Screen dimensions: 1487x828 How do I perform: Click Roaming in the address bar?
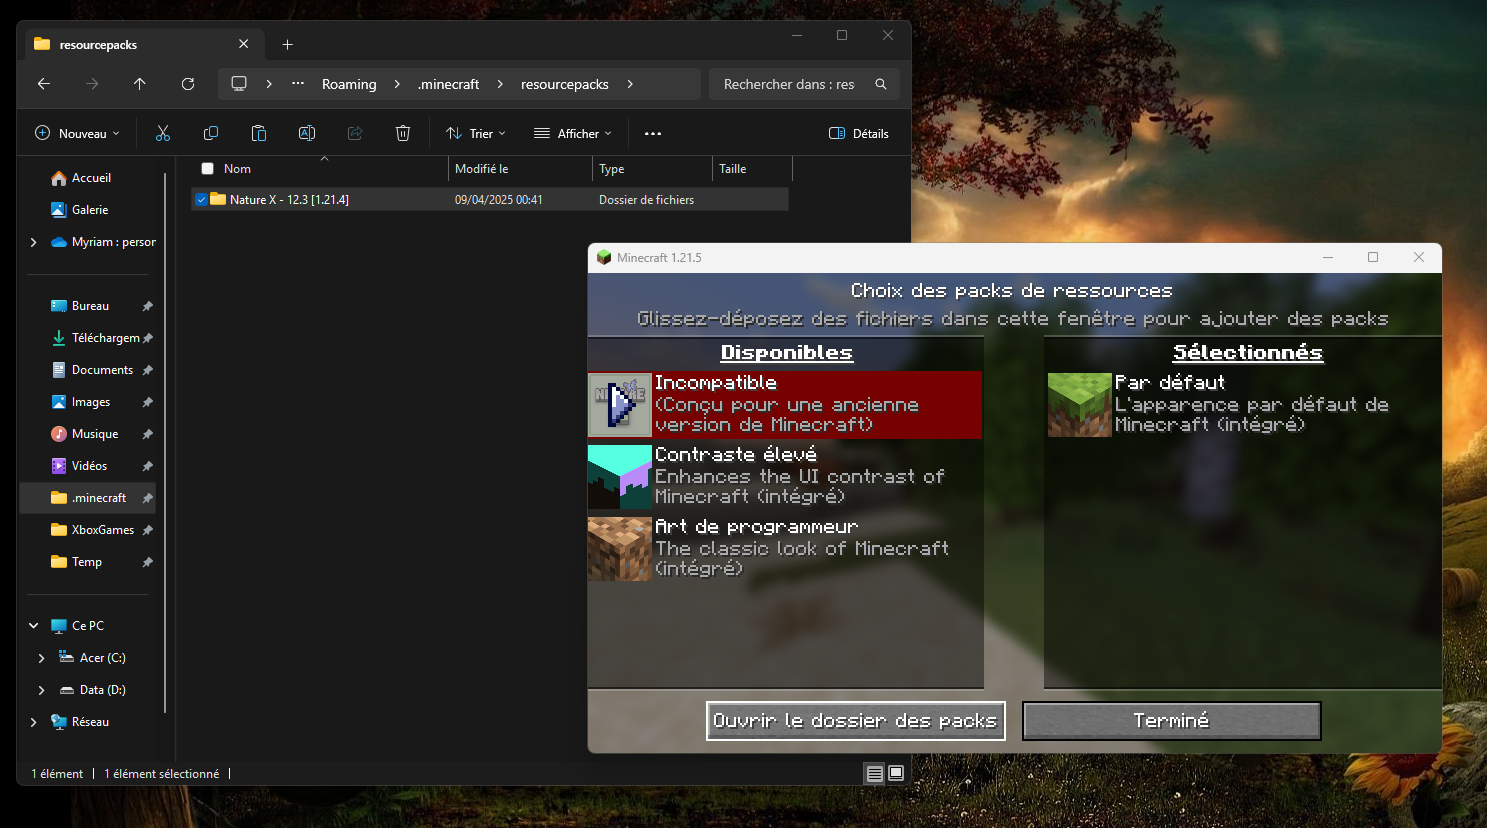(349, 84)
